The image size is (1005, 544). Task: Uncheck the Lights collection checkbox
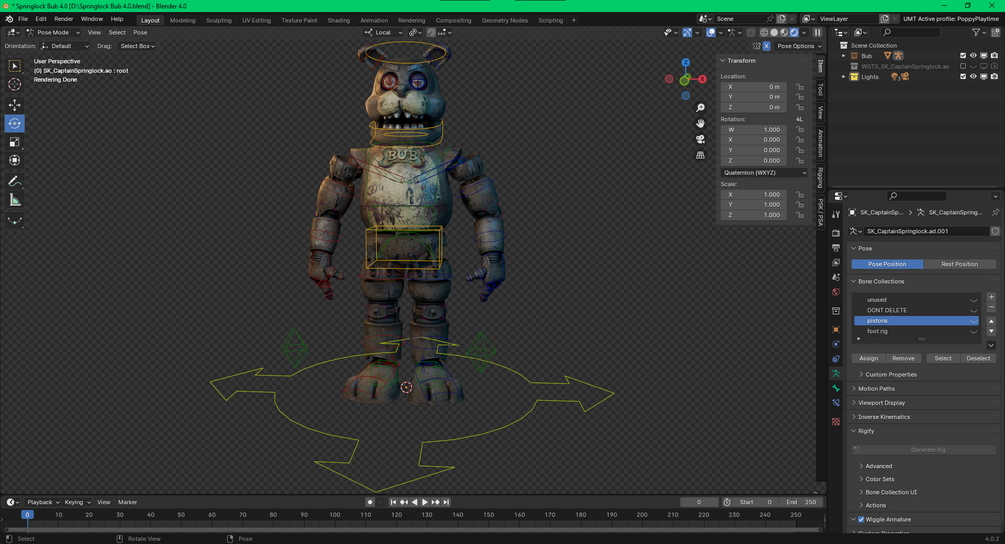[x=963, y=77]
